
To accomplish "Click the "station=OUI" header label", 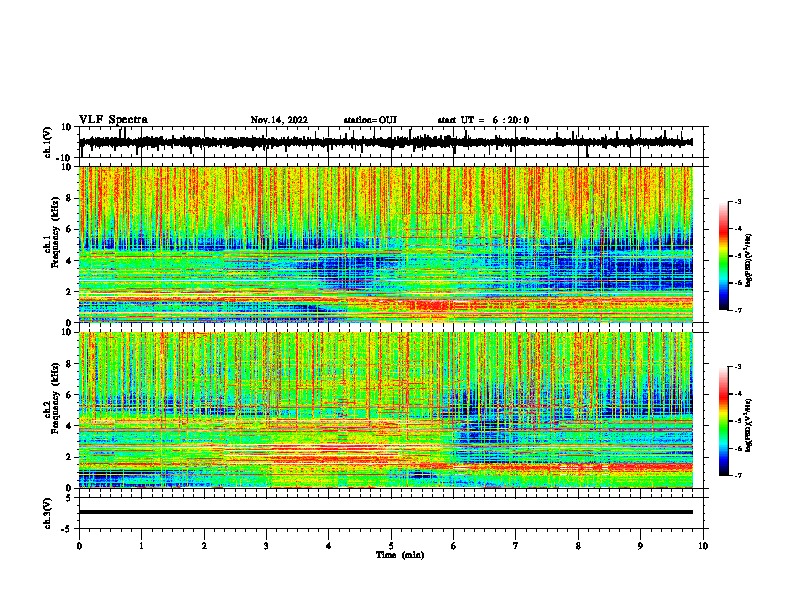I will 370,120.
